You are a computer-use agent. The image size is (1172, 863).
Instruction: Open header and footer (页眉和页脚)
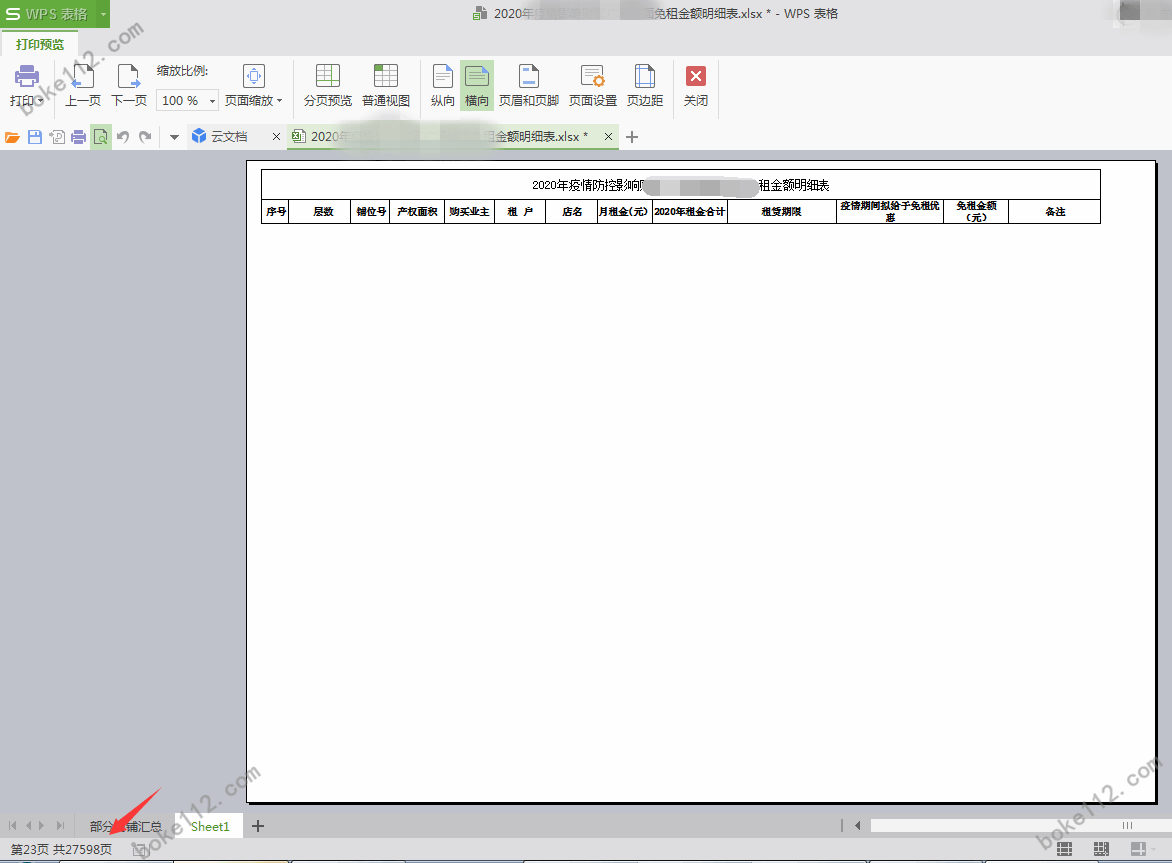[528, 86]
